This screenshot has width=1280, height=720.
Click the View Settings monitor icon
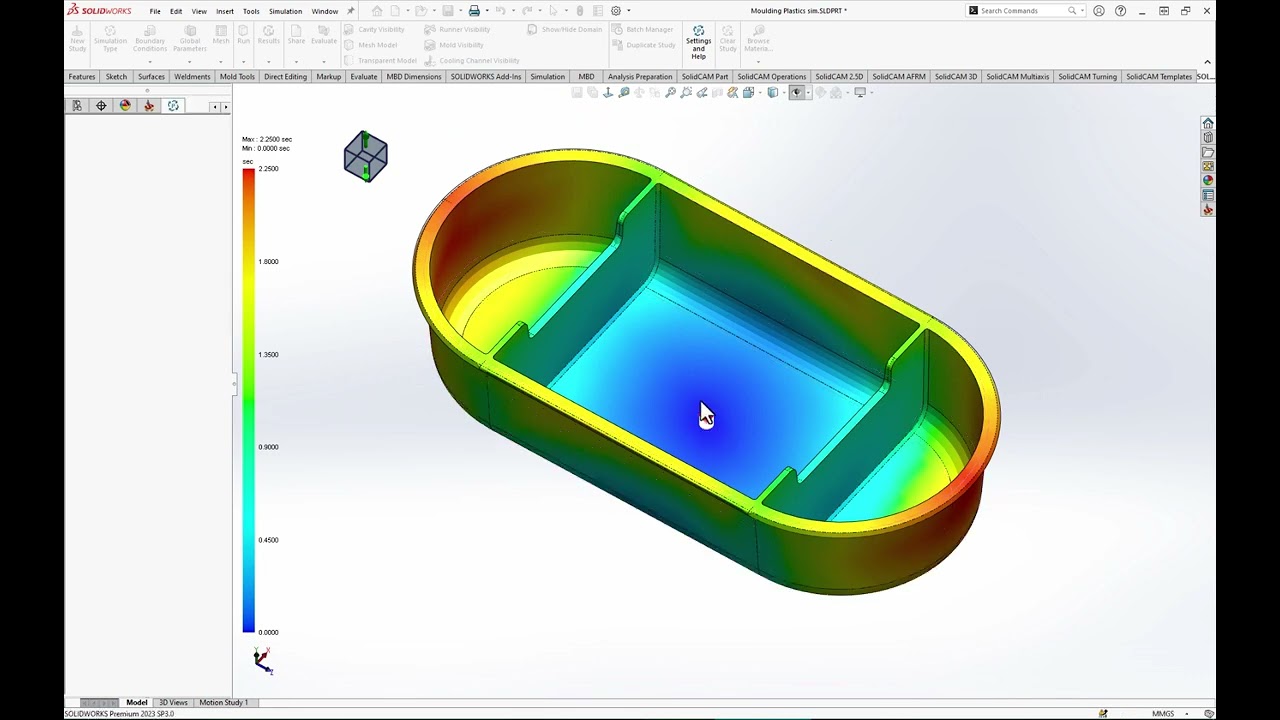click(x=860, y=92)
